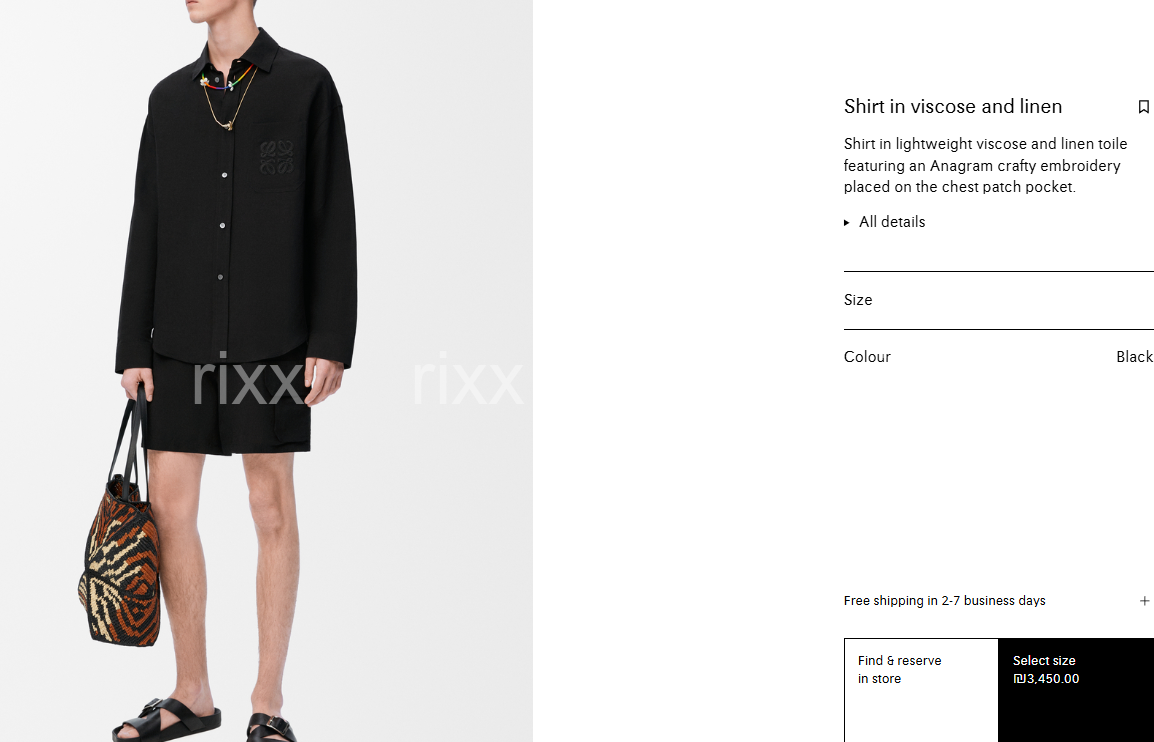
Task: Open the model product photo
Action: 266,371
